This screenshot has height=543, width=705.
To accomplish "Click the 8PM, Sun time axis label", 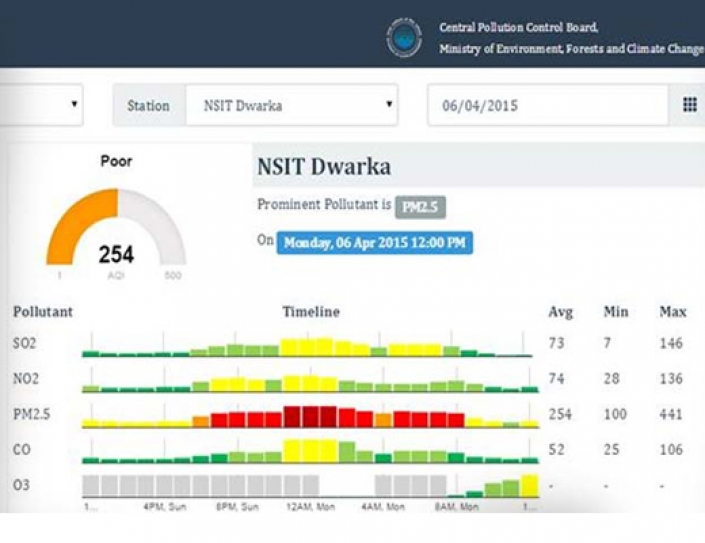I will [x=237, y=507].
